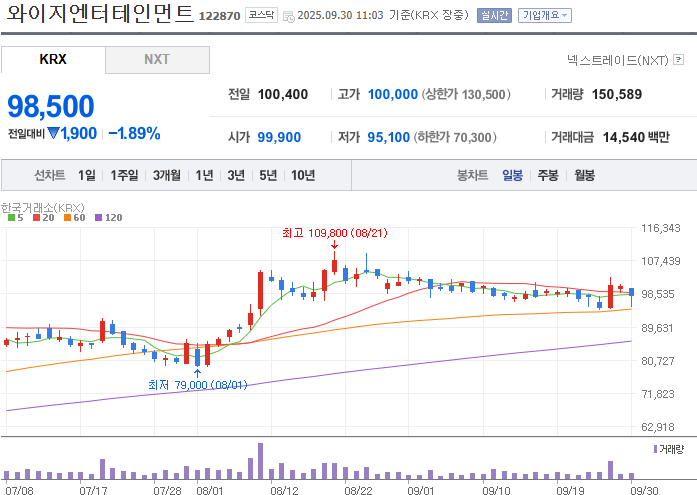Click the 거래량 volume legend marker
The width and height of the screenshot is (697, 495).
655,449
